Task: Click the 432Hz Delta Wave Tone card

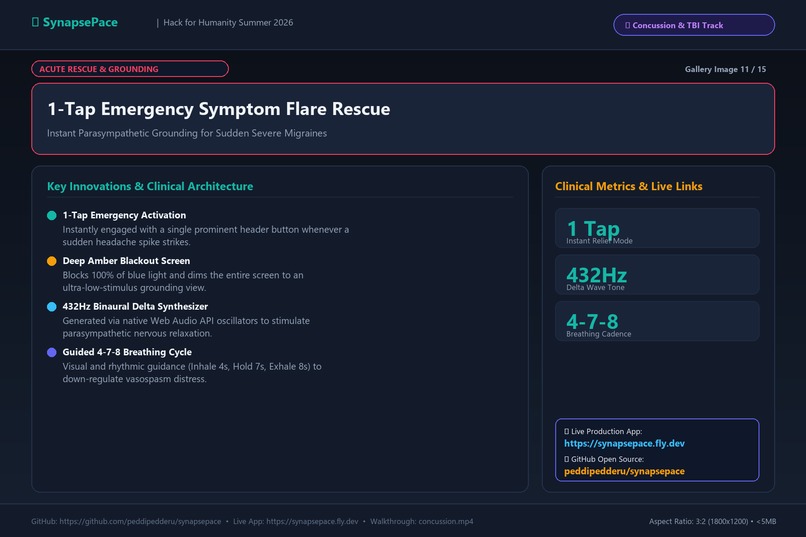Action: 657,274
